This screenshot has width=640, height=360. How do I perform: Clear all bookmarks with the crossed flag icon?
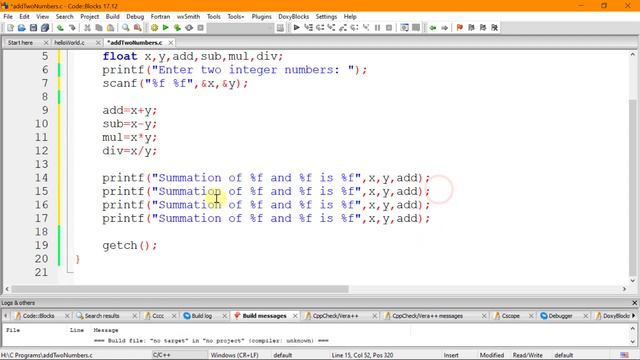495,28
